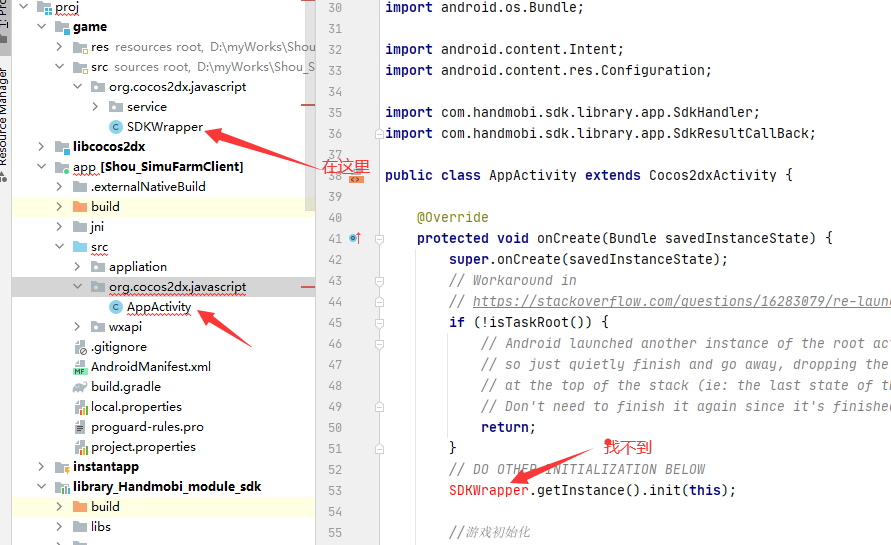Toggle the comment fold marker on line 43
The height and width of the screenshot is (545, 891).
click(379, 281)
